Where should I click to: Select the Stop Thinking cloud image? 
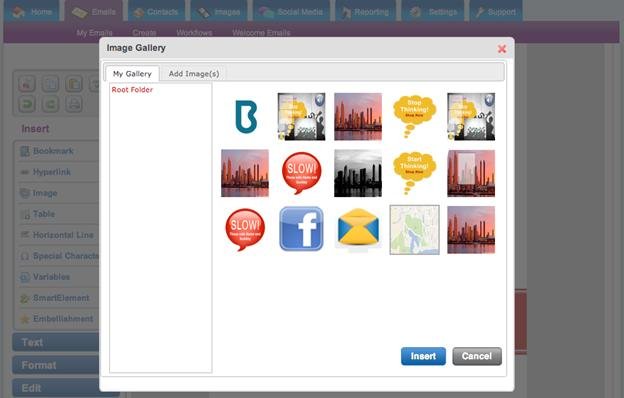pos(414,117)
